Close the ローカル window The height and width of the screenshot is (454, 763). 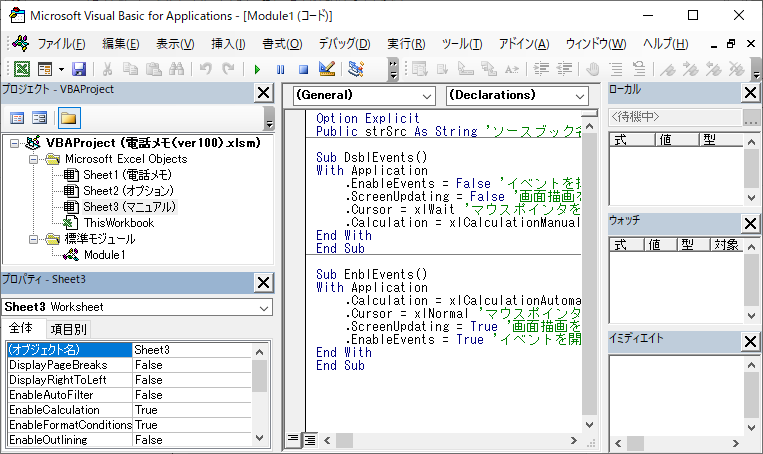pos(750,92)
